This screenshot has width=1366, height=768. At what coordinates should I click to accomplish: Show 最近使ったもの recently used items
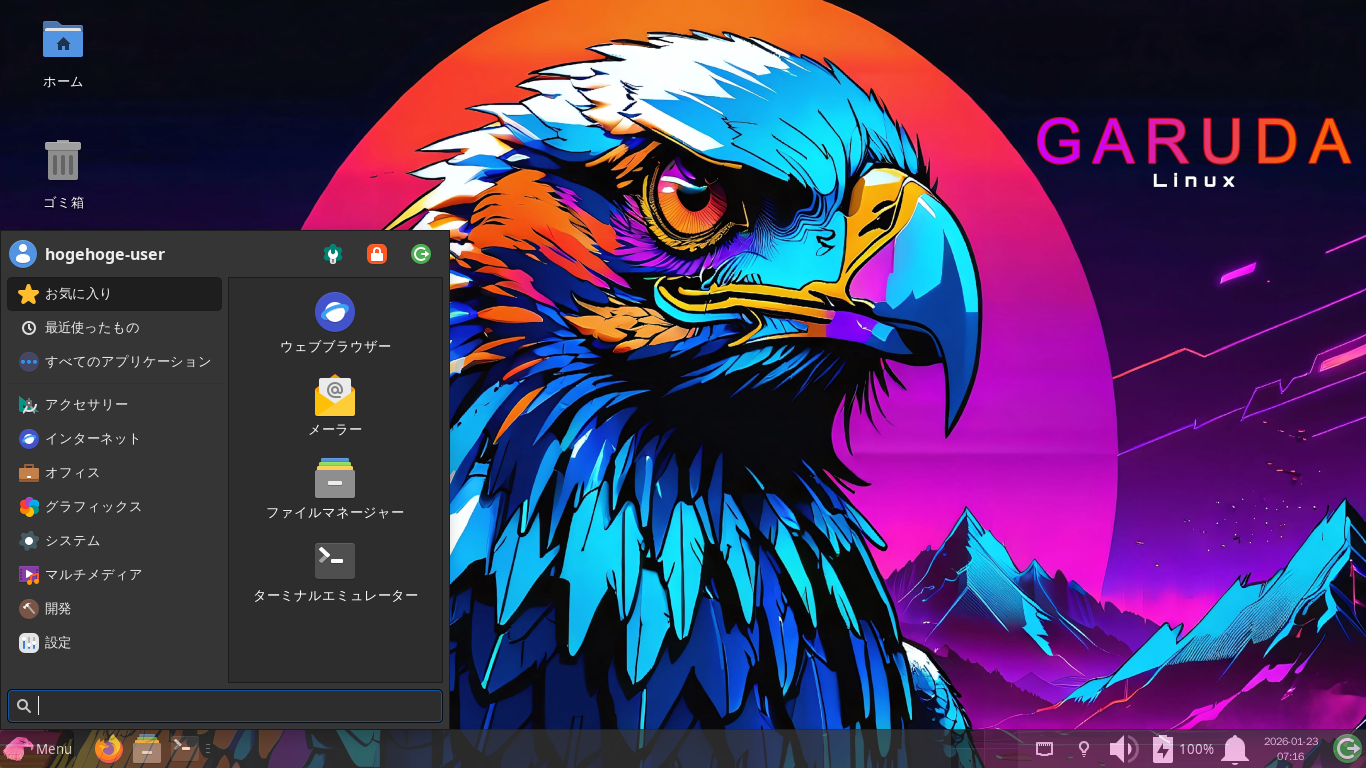(114, 328)
